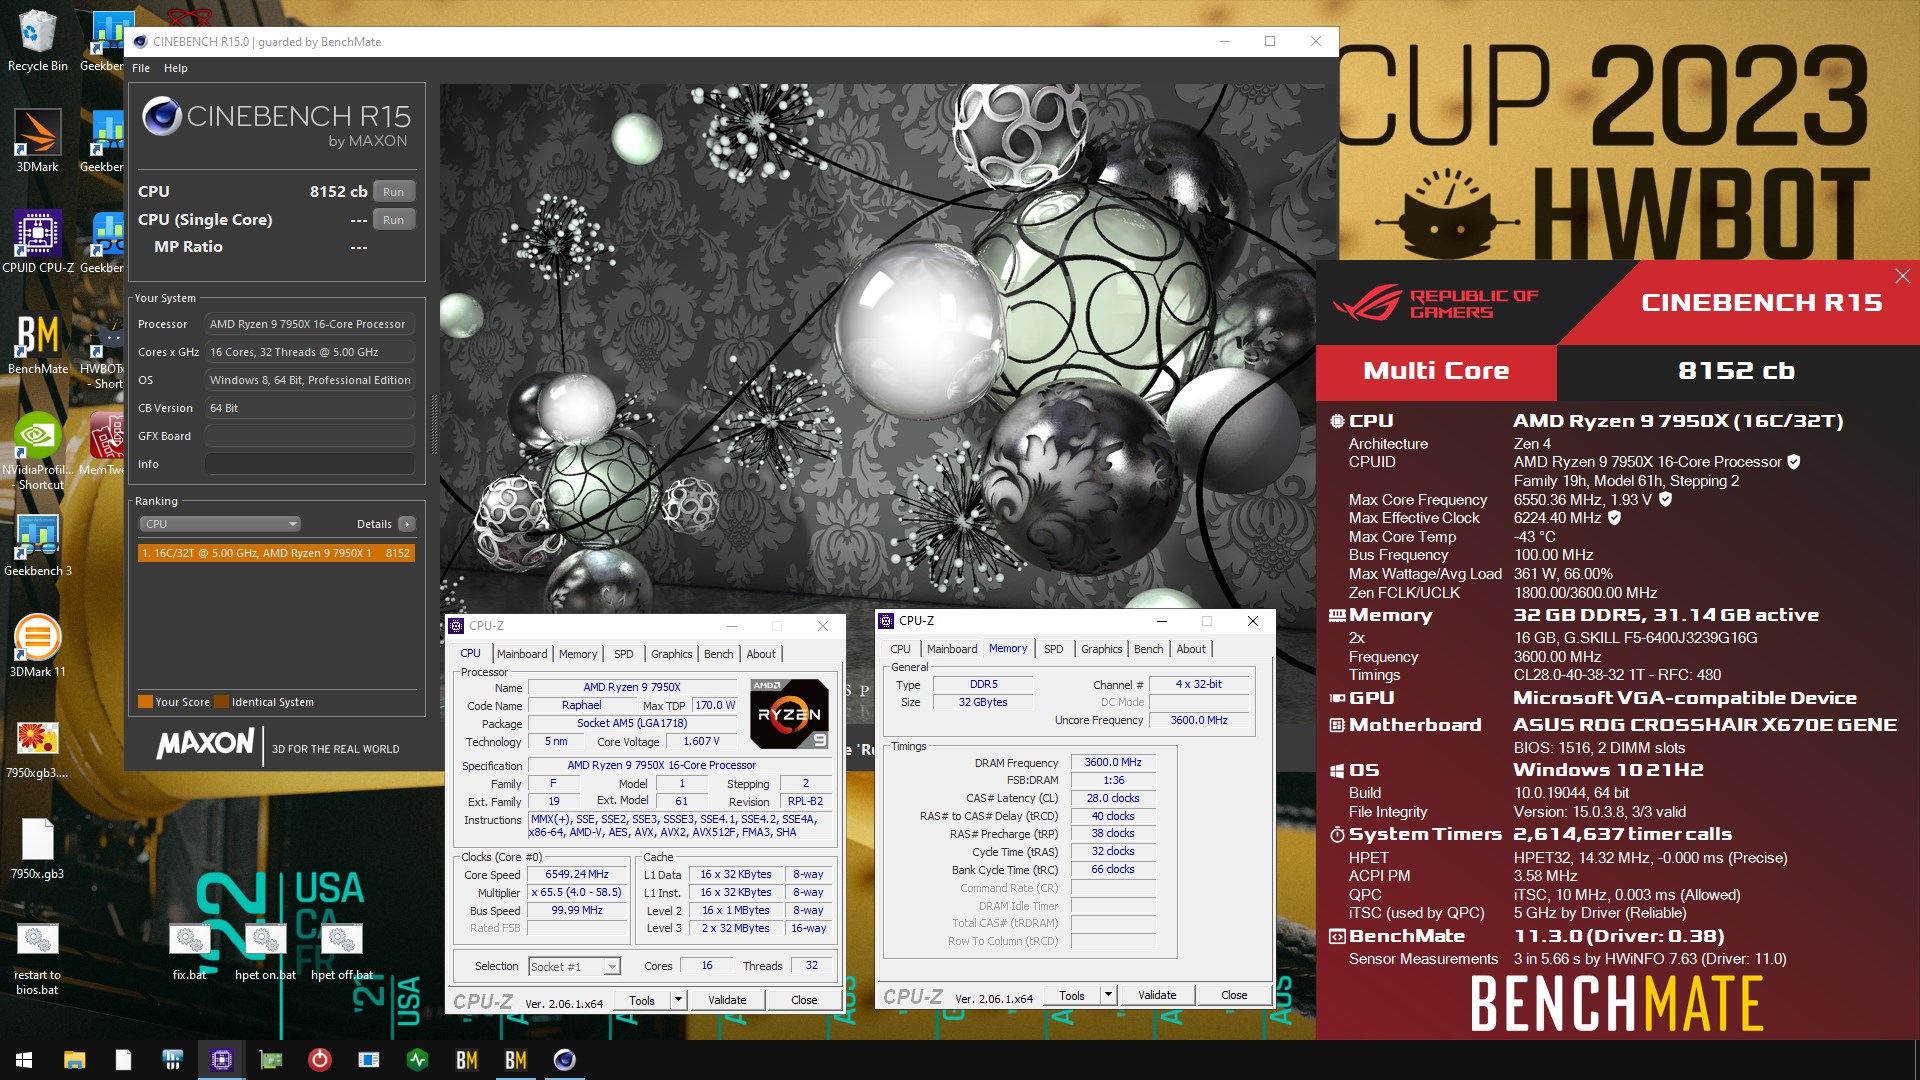1920x1080 pixels.
Task: Switch to the CPU tab in right CPU-Z
Action: (x=900, y=649)
